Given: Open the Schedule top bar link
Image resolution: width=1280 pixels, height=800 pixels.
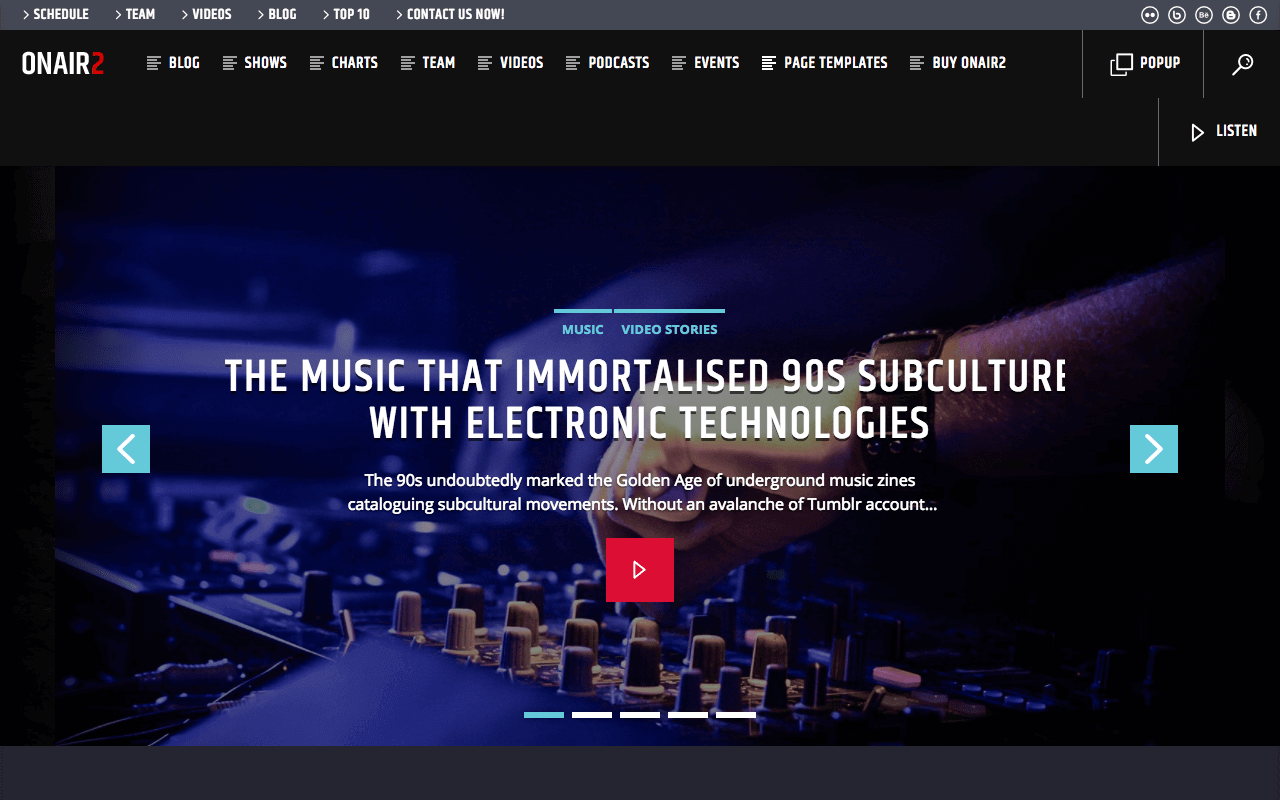Looking at the screenshot, I should (55, 15).
